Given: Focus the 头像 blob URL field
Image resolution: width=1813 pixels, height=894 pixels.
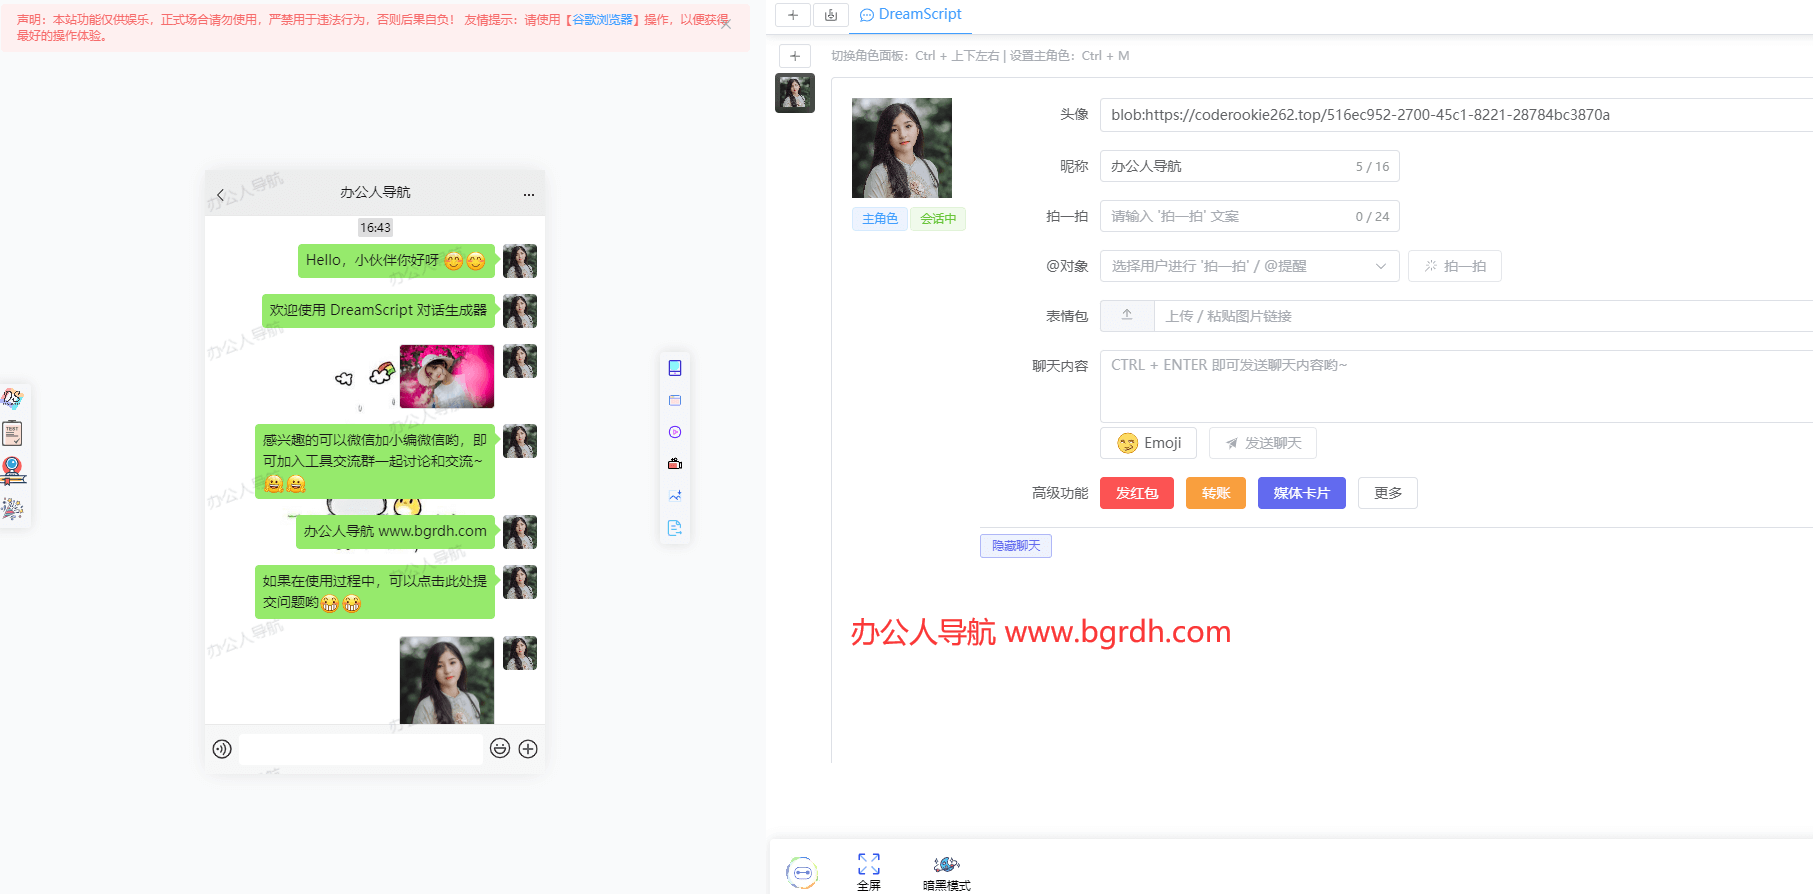Looking at the screenshot, I should pyautogui.click(x=1456, y=115).
